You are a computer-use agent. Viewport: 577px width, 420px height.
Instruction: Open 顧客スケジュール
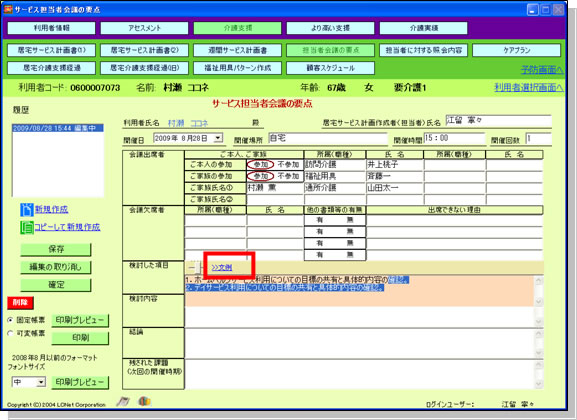330,68
